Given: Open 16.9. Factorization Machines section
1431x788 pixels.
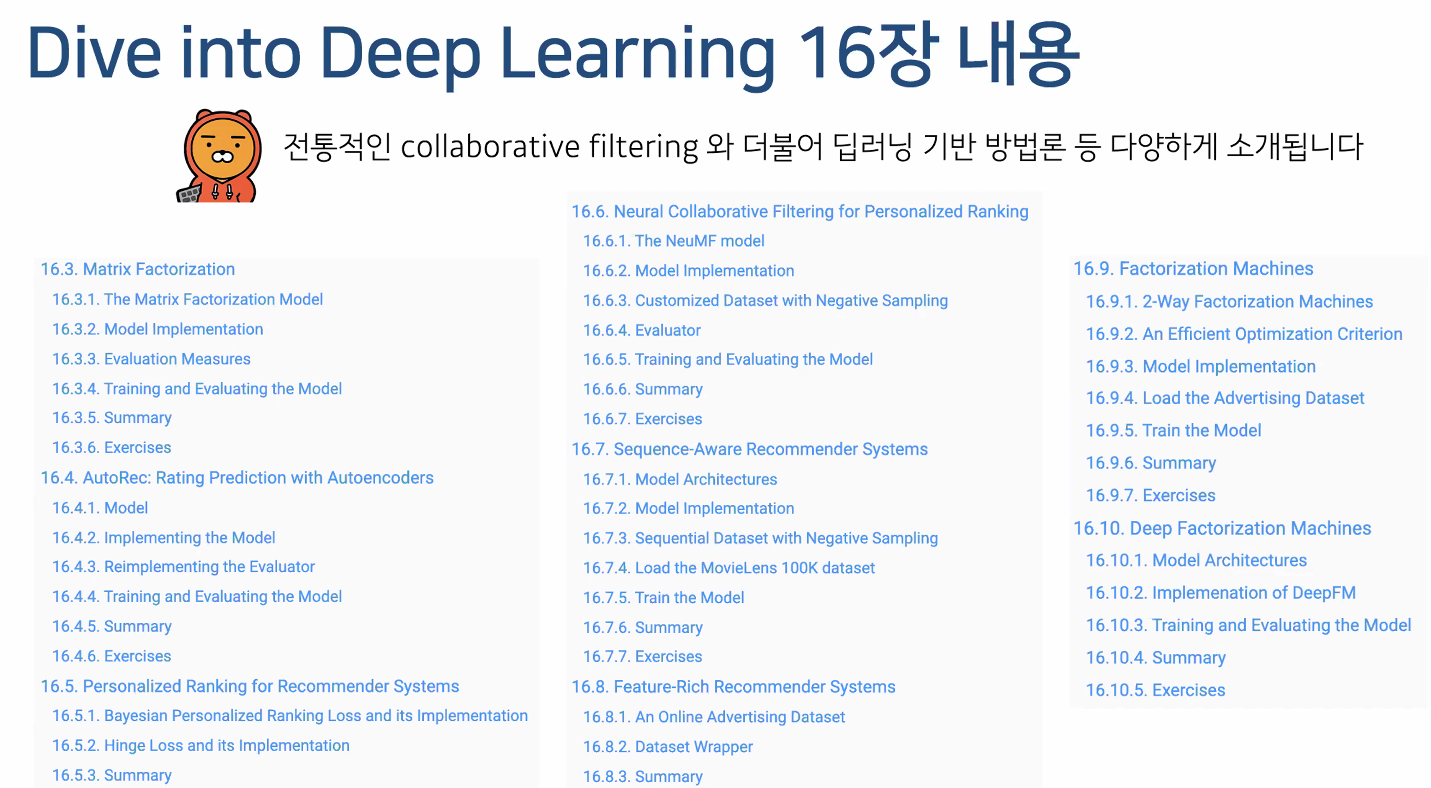Looking at the screenshot, I should click(1194, 269).
